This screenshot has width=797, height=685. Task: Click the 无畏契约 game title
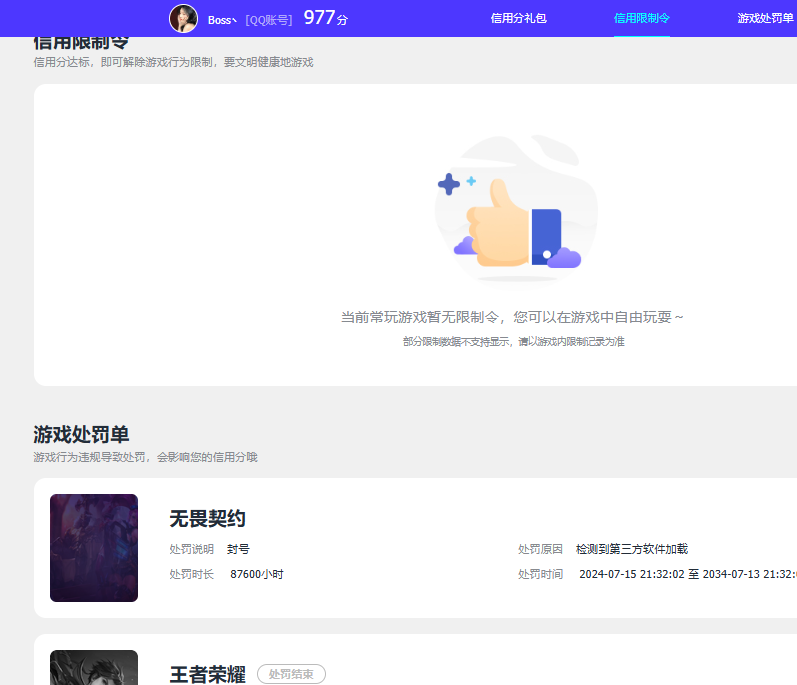tap(207, 519)
